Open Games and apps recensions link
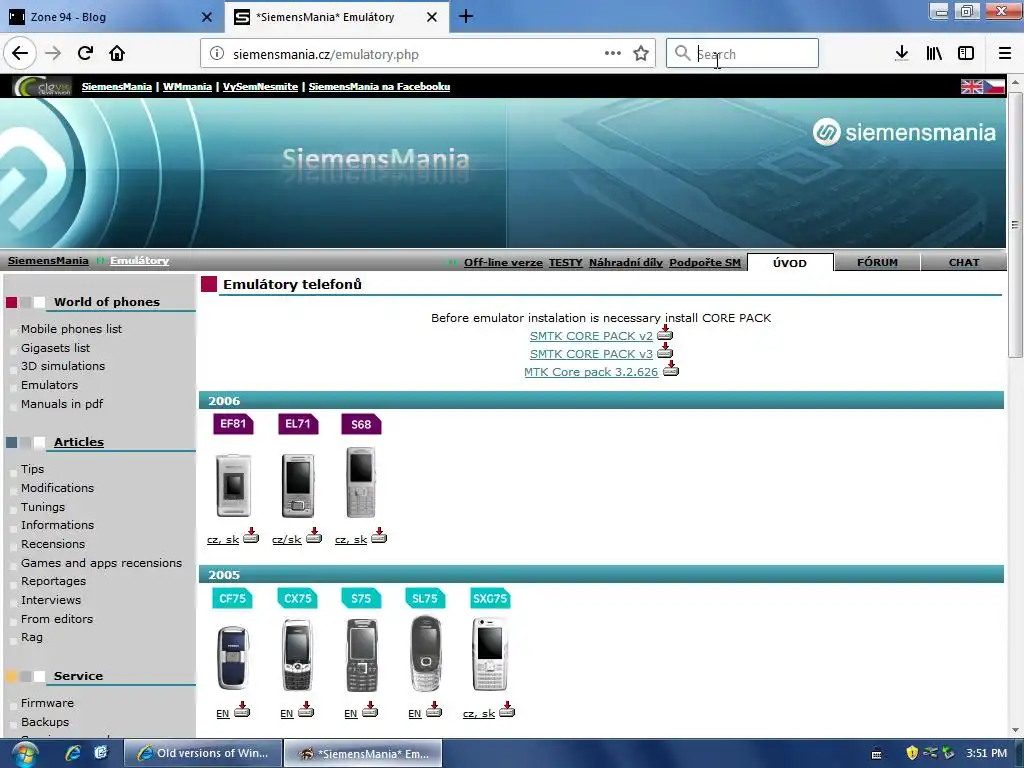This screenshot has width=1024, height=768. click(x=101, y=563)
